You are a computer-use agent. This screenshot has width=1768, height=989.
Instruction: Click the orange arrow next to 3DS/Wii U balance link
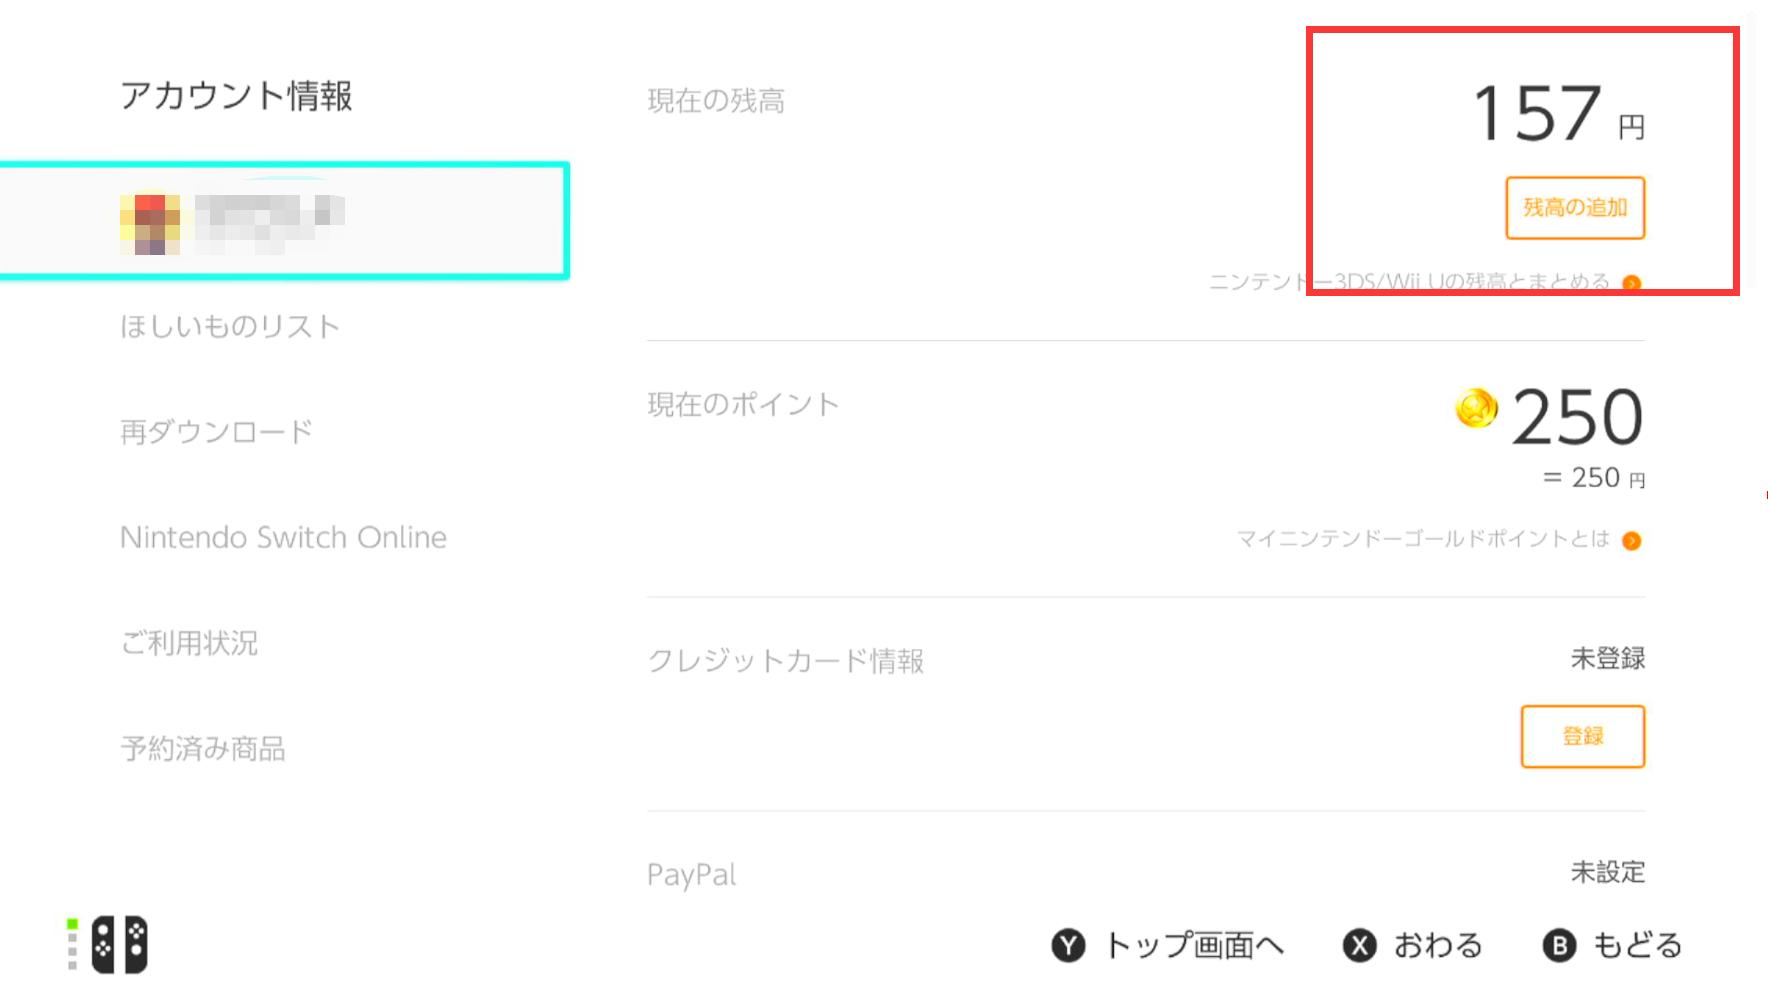(x=1632, y=283)
